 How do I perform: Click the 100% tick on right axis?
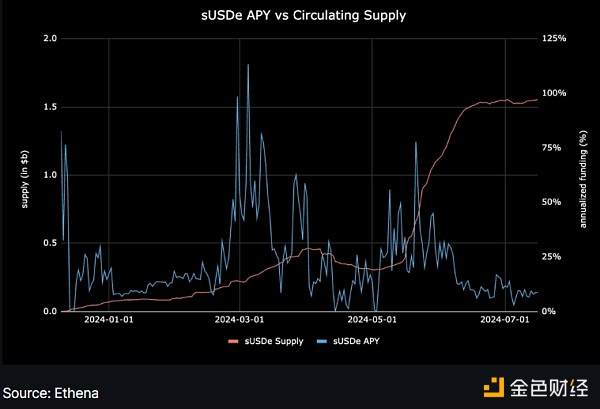pyautogui.click(x=554, y=93)
